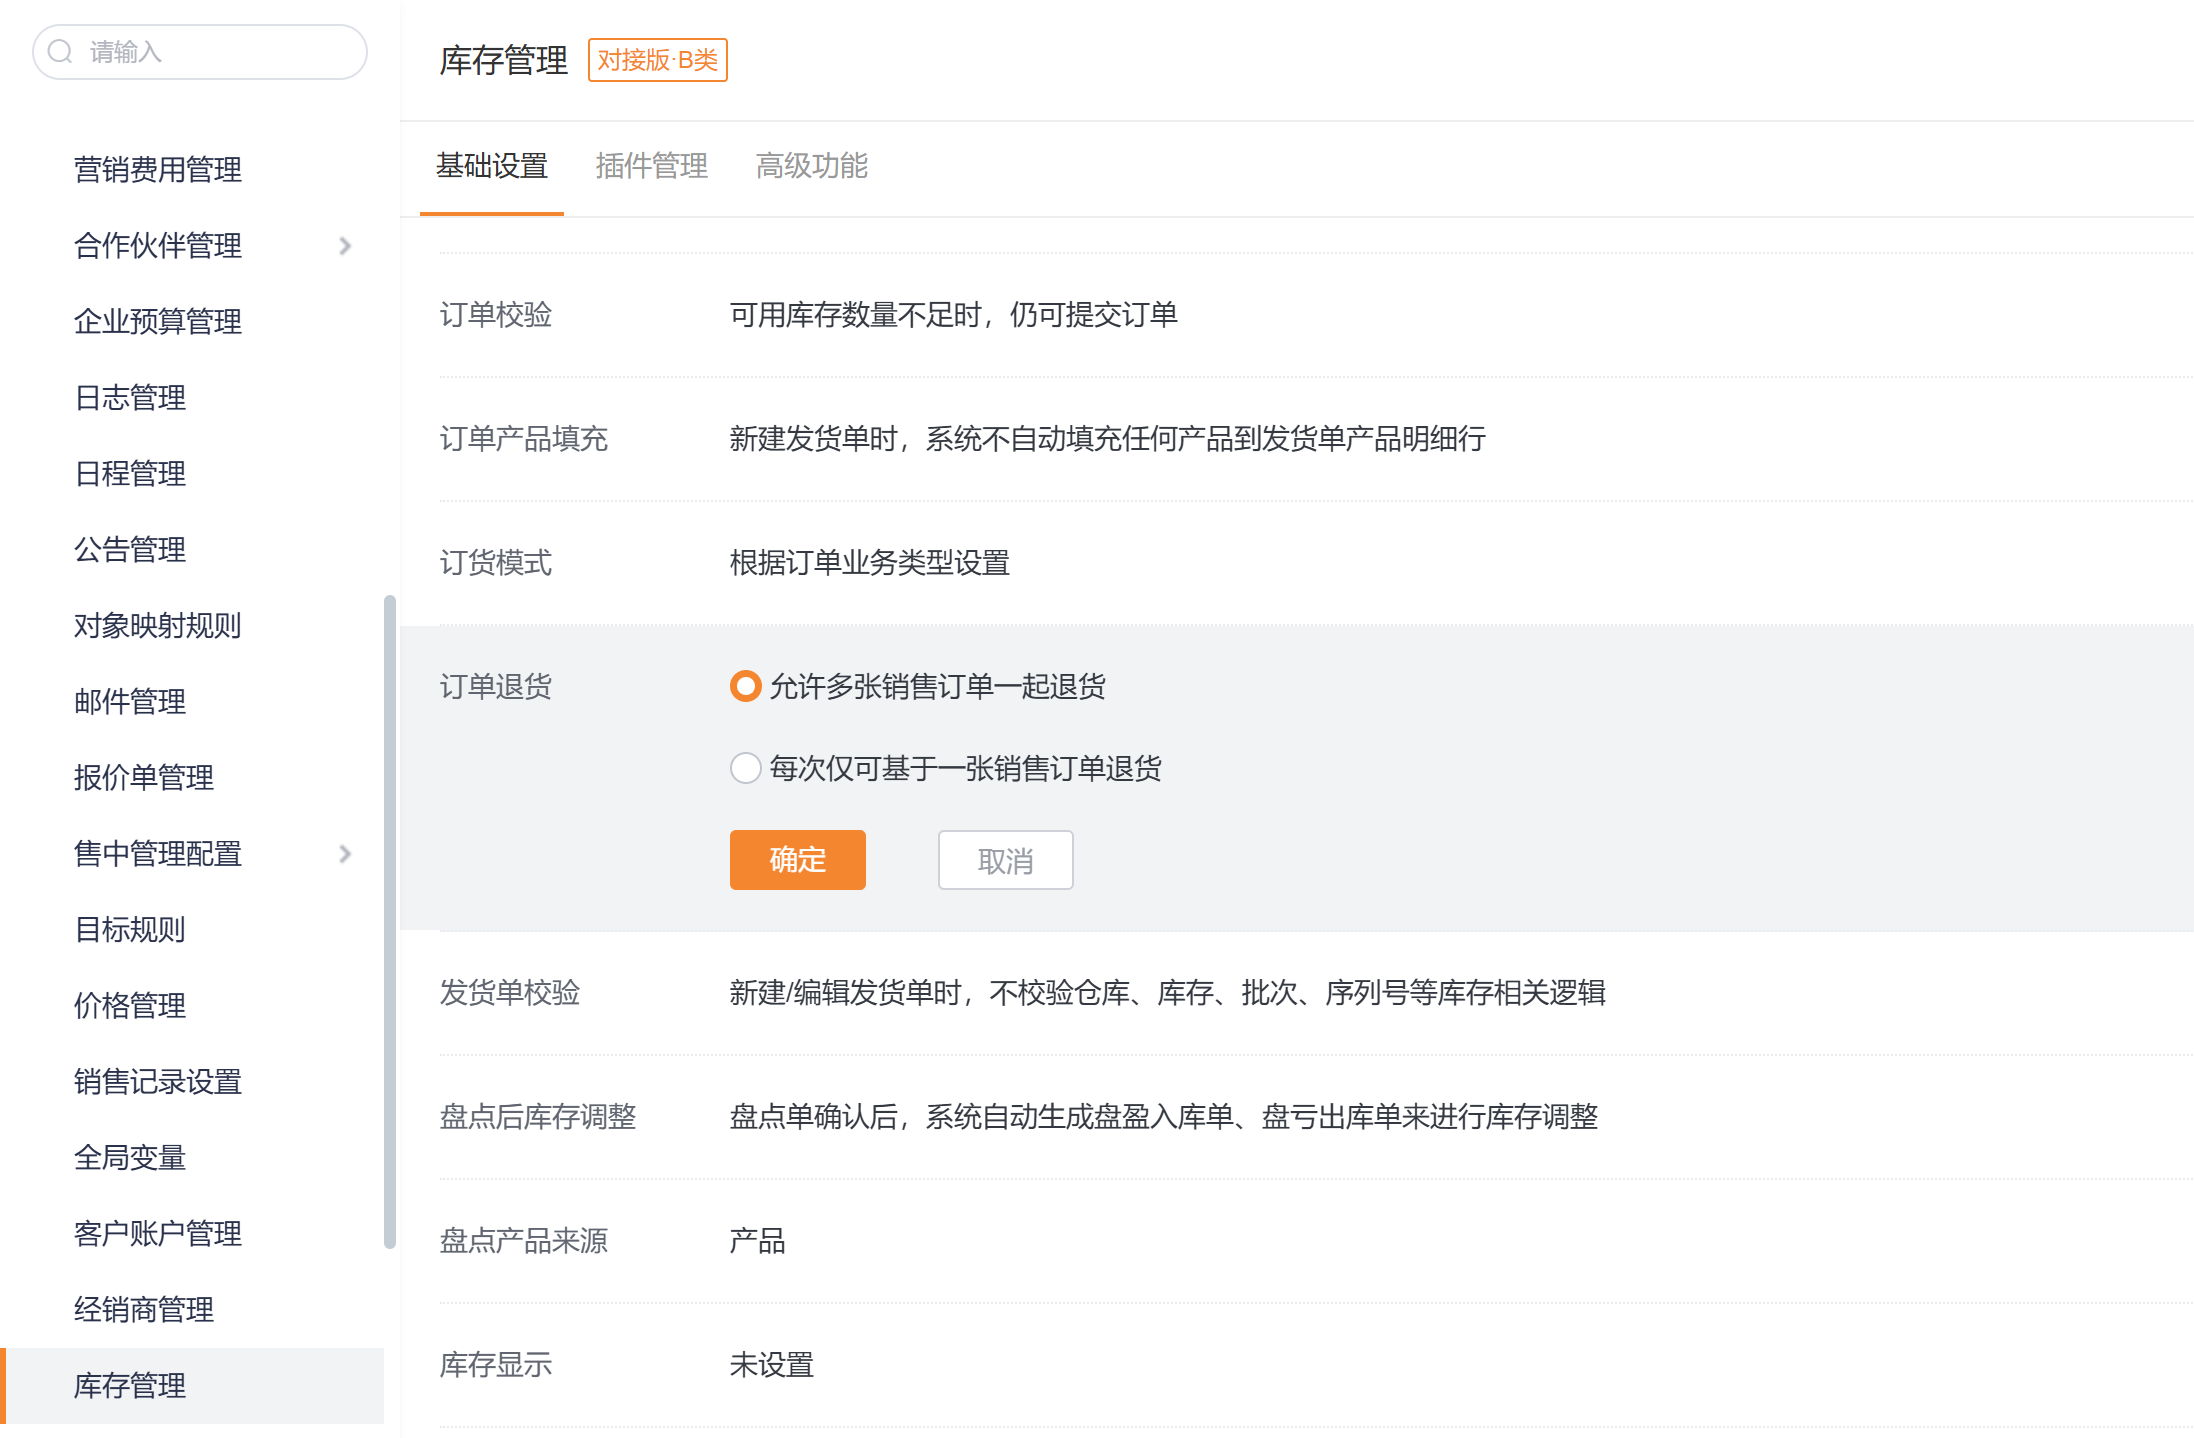
Task: Open 价格管理 from the sidebar
Action: pos(130,1006)
